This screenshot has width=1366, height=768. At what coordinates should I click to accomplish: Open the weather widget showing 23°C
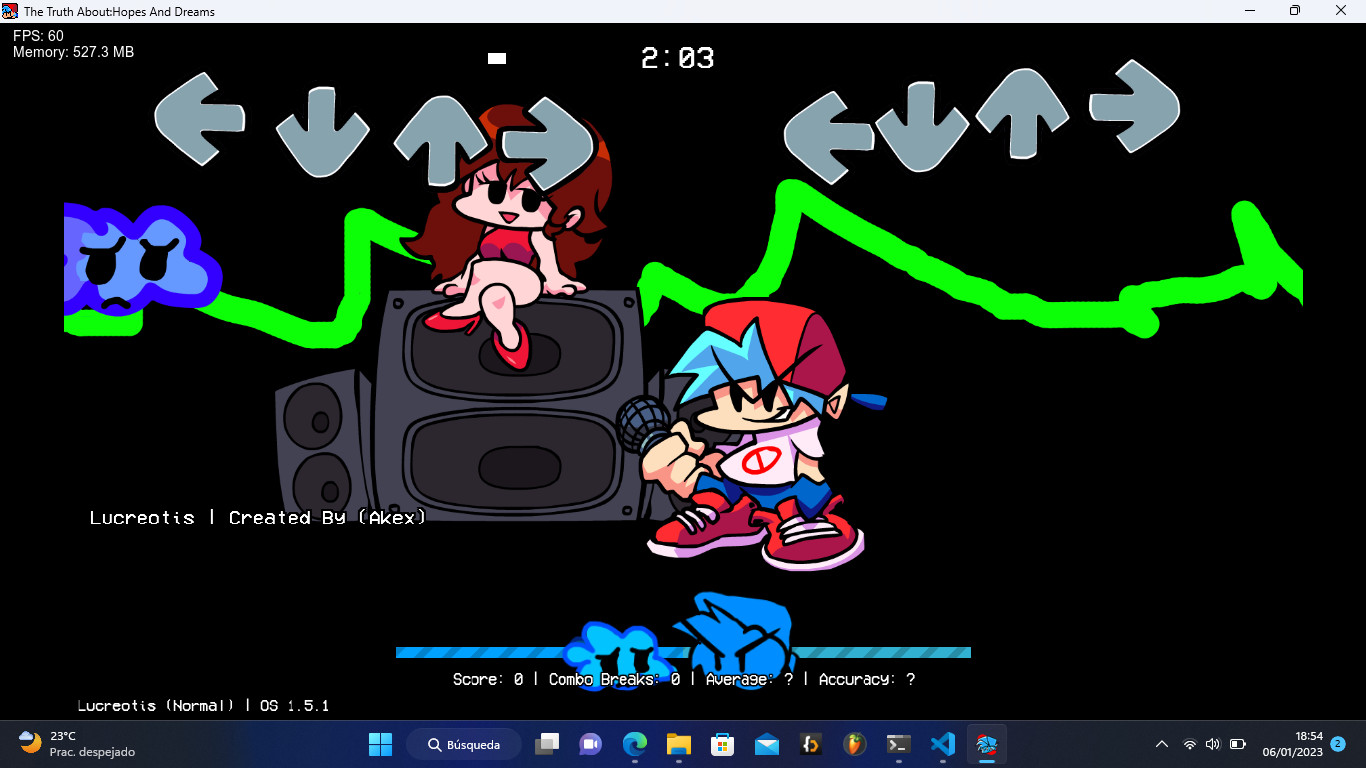(x=77, y=744)
